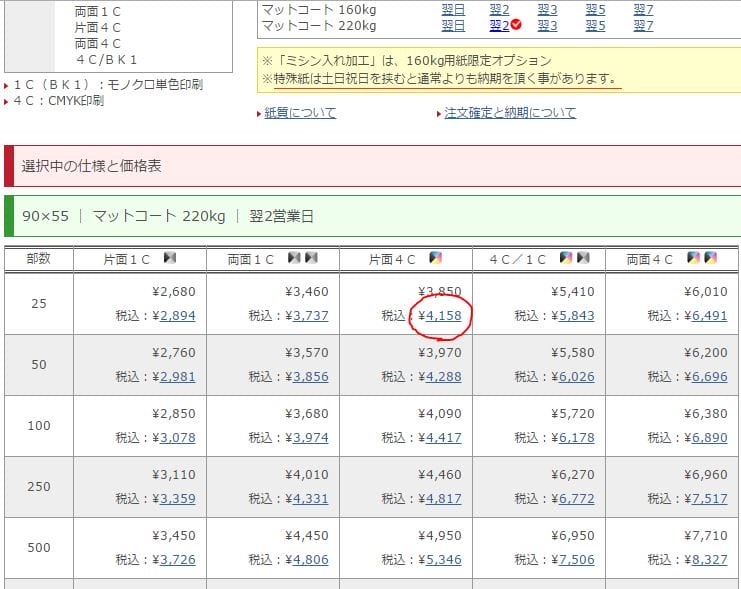The width and height of the screenshot is (741, 589).
Task: Choose 翌7 delivery for マットコート 160kg
Action: 643,9
